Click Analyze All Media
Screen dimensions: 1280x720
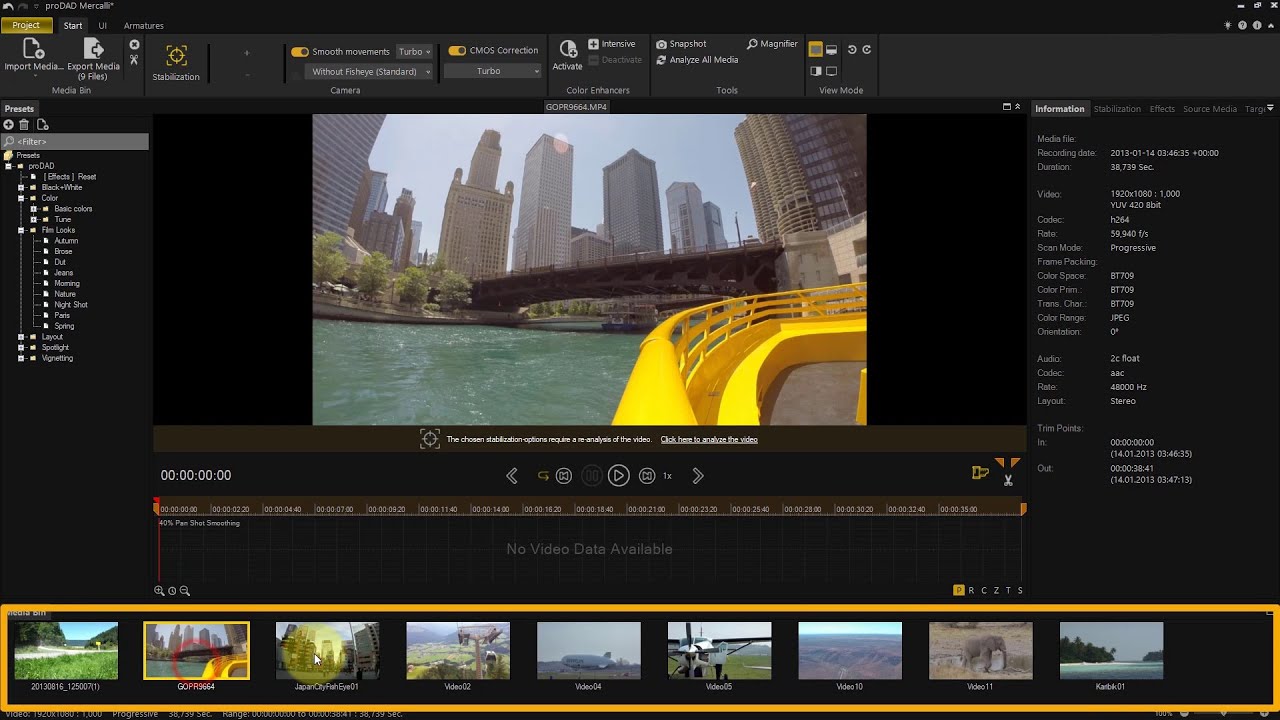click(x=697, y=60)
